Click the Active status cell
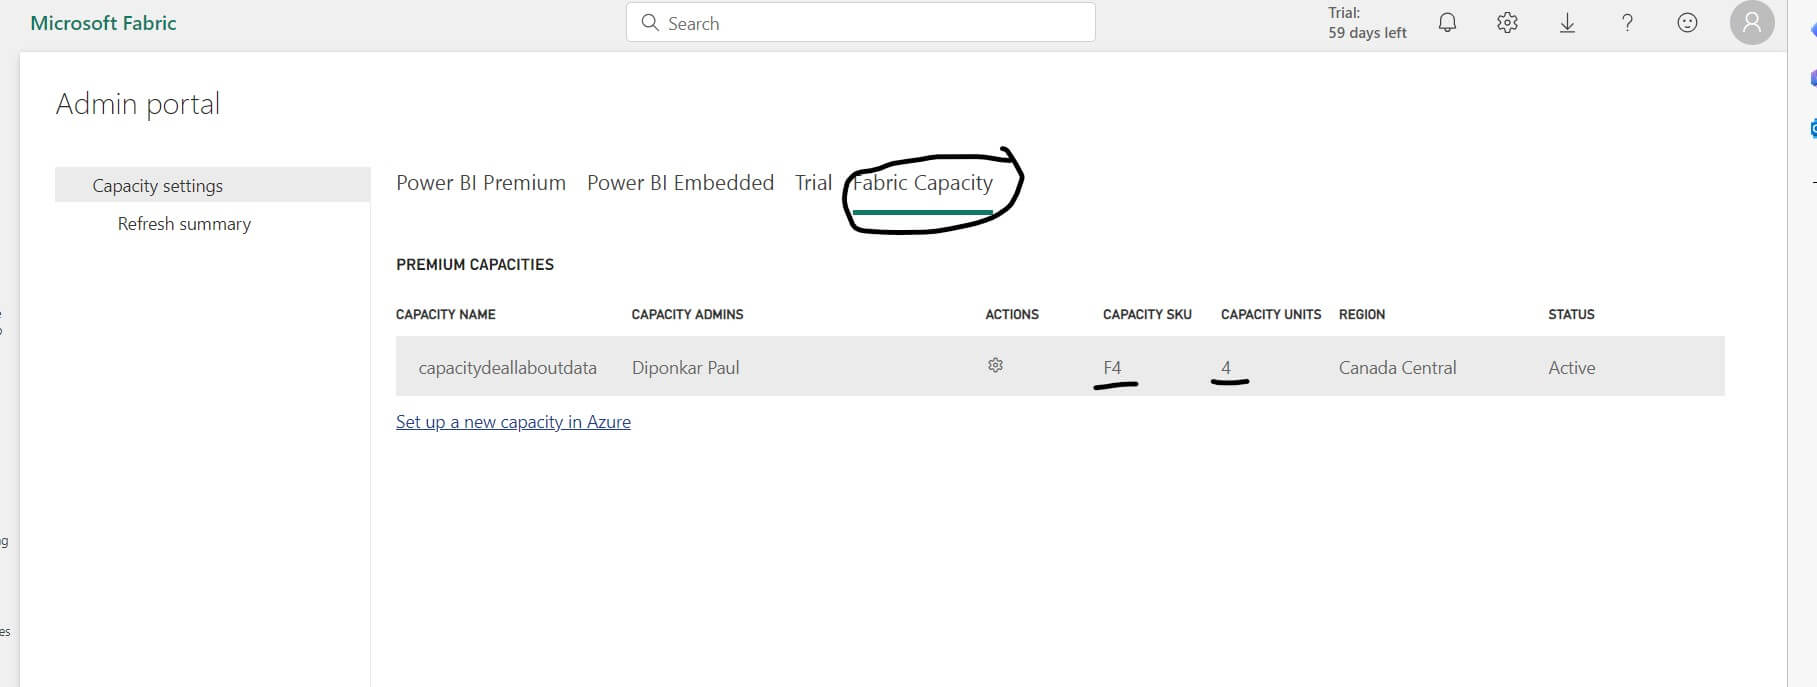This screenshot has height=687, width=1817. point(1571,368)
